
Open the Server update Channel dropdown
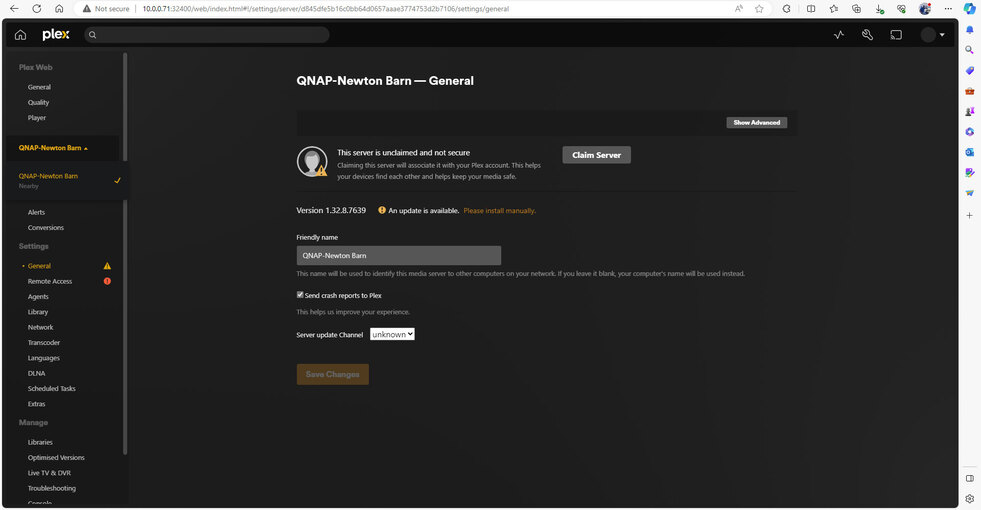392,334
